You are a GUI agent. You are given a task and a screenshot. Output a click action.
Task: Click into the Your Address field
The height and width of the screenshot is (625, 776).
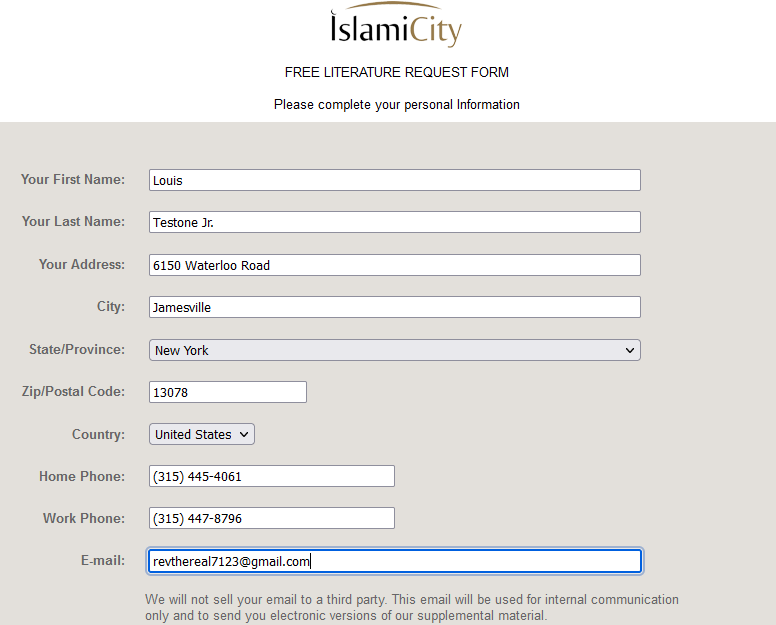pos(394,265)
